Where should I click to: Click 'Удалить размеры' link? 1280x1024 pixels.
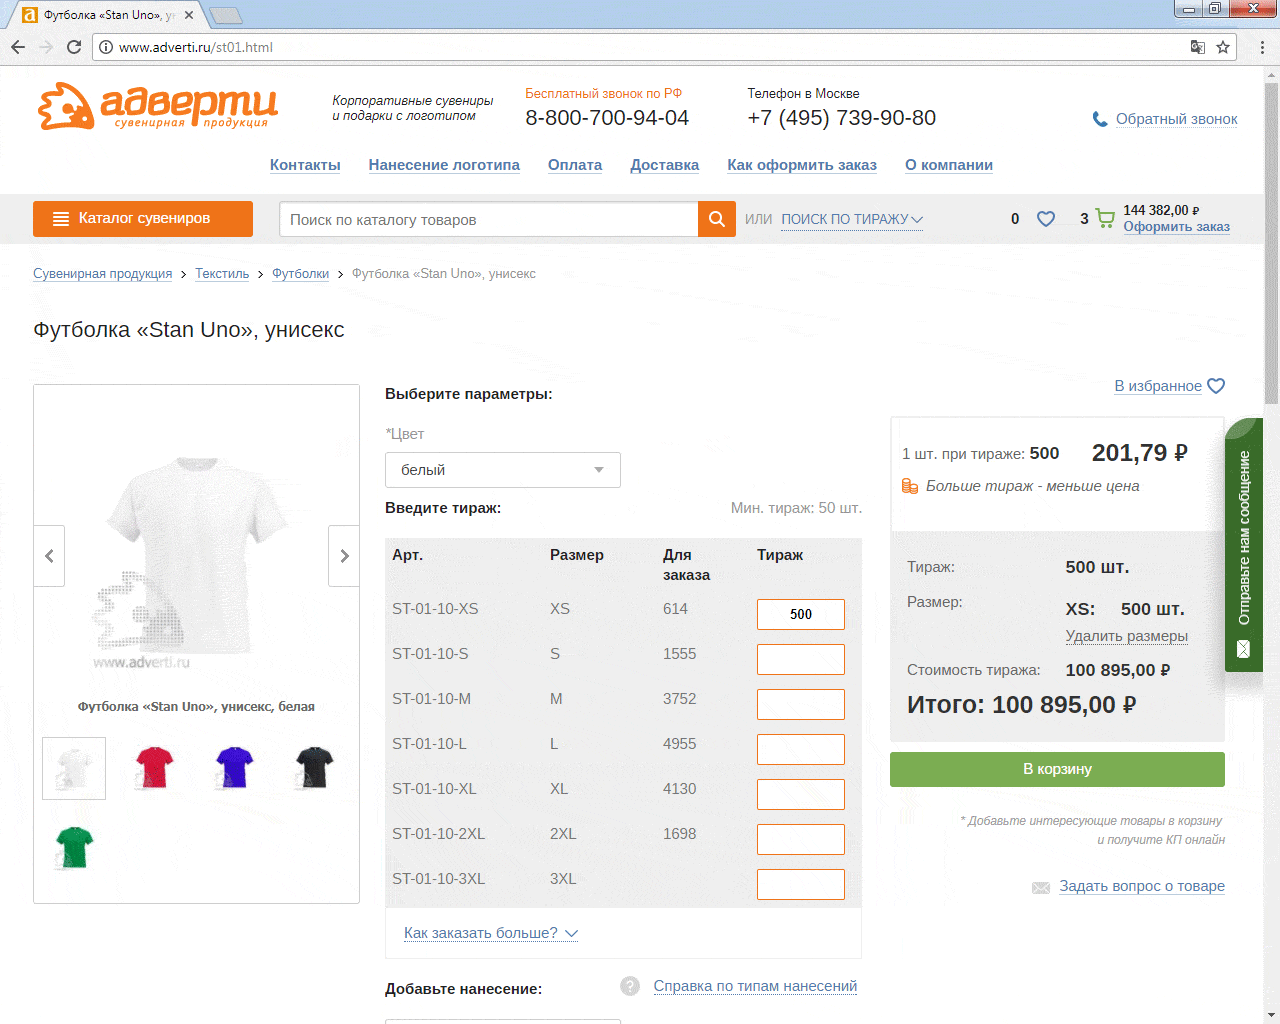pos(1127,636)
